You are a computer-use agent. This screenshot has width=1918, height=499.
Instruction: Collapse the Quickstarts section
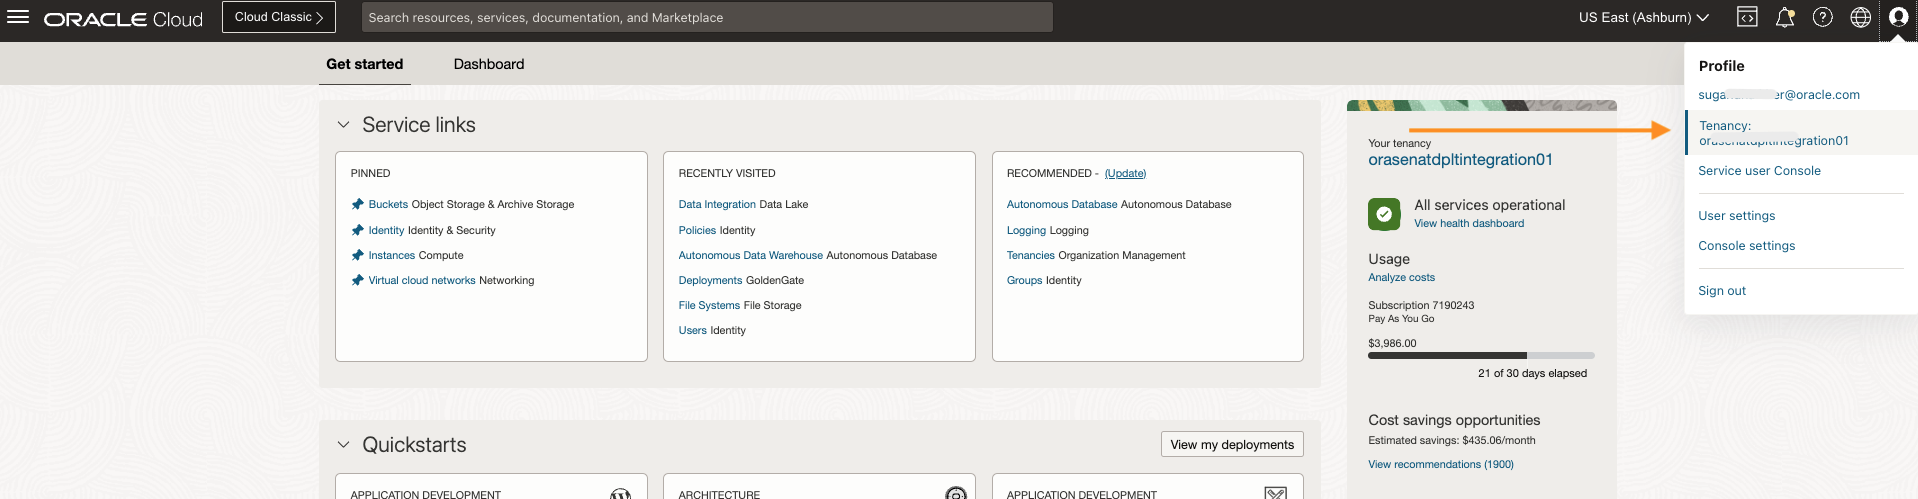point(343,445)
